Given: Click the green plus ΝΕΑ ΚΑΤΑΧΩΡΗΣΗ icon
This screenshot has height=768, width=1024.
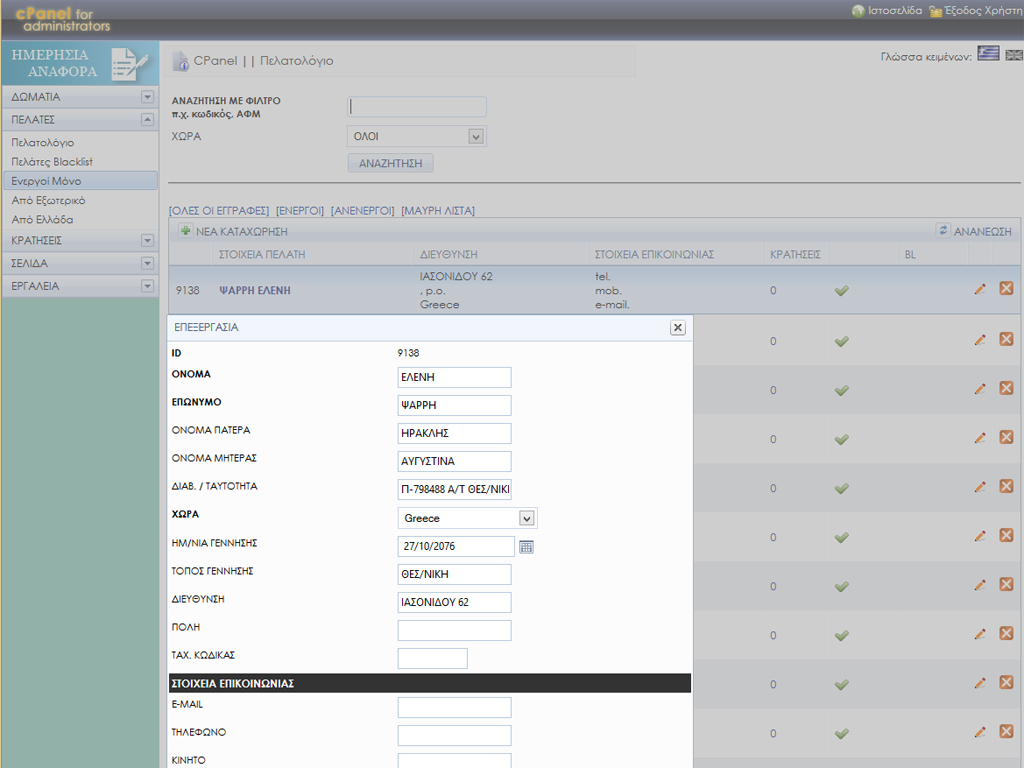Looking at the screenshot, I should (185, 231).
